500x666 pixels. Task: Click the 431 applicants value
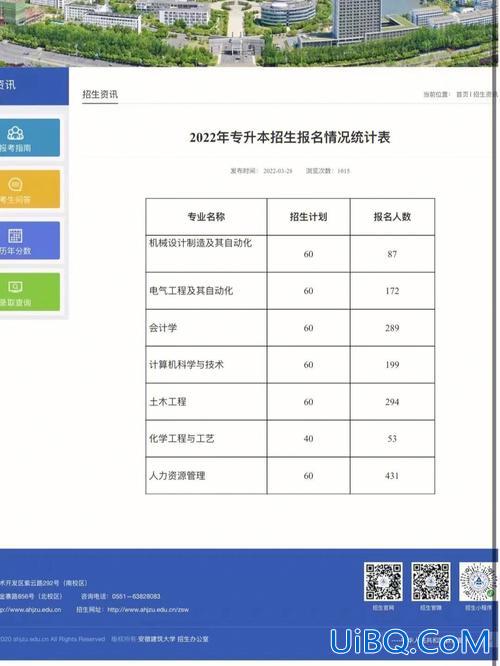(392, 476)
